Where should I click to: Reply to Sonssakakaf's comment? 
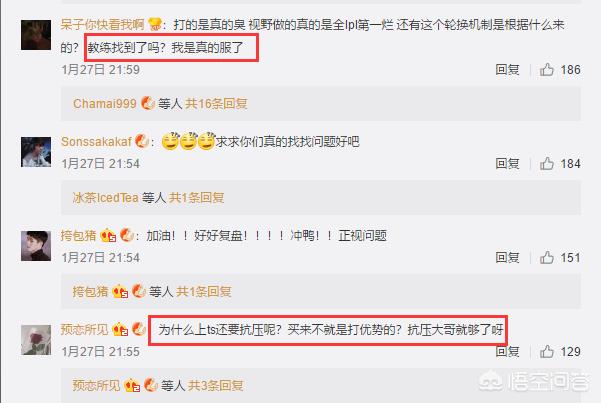click(507, 163)
